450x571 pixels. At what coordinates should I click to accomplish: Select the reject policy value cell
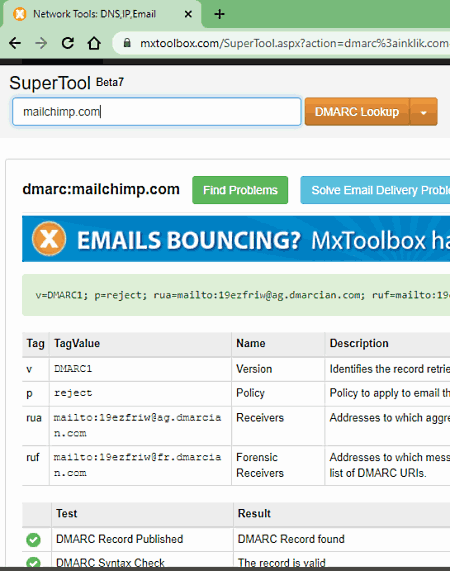[x=140, y=393]
